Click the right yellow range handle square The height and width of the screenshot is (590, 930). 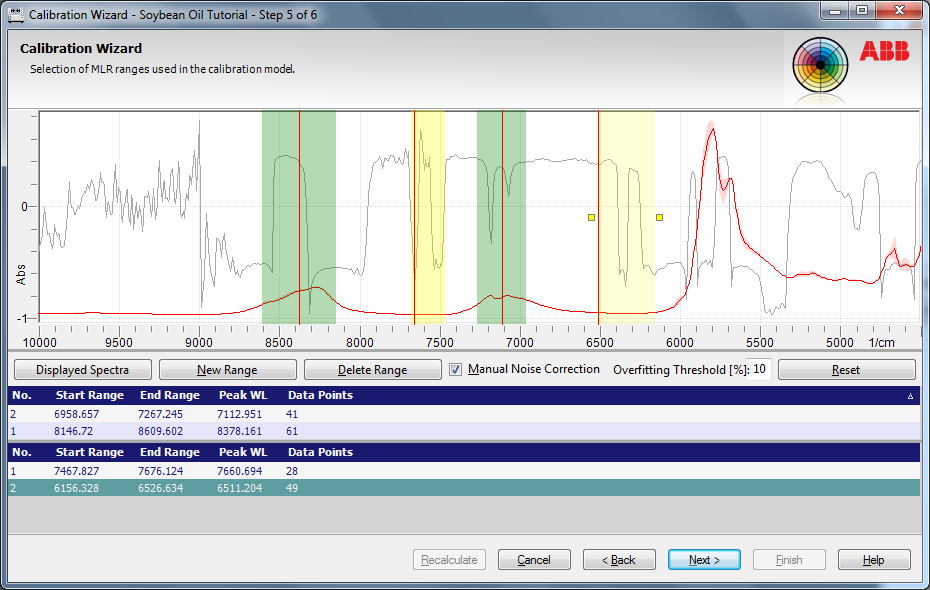659,217
